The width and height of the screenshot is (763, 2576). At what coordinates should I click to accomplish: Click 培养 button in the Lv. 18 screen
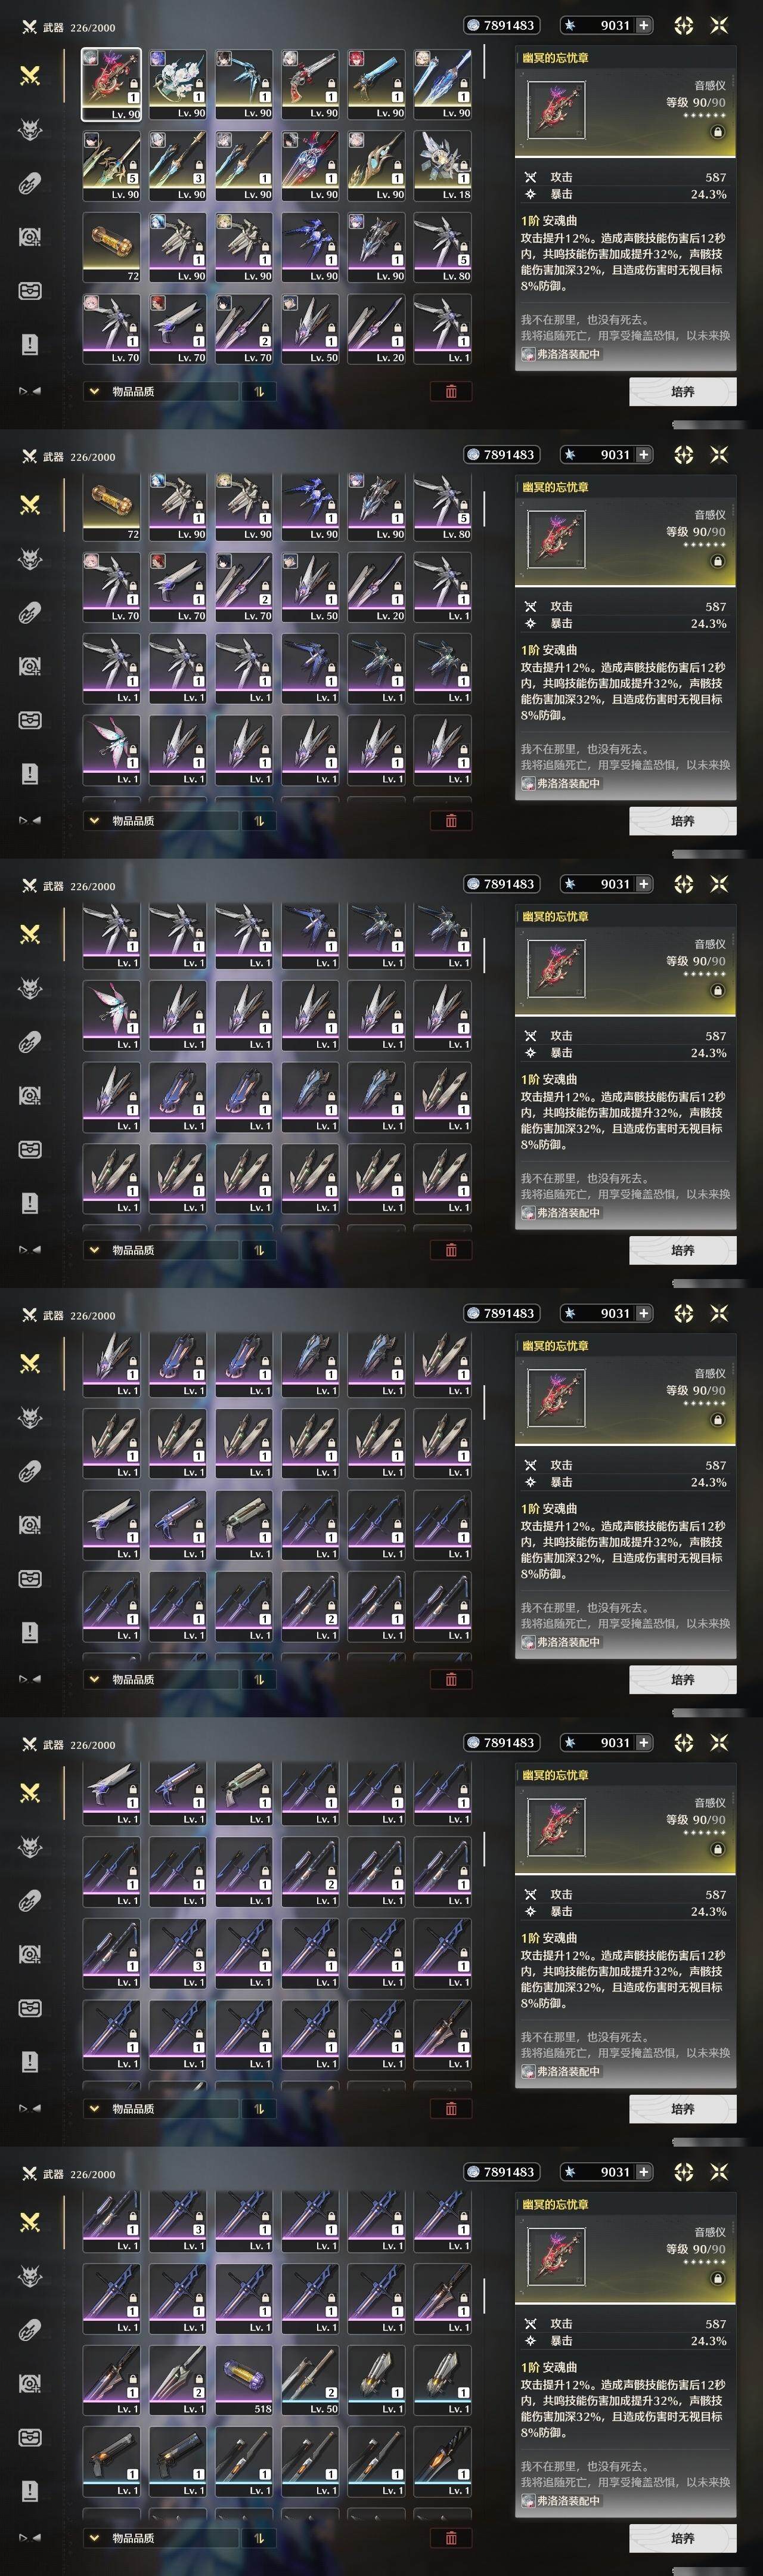(x=683, y=392)
